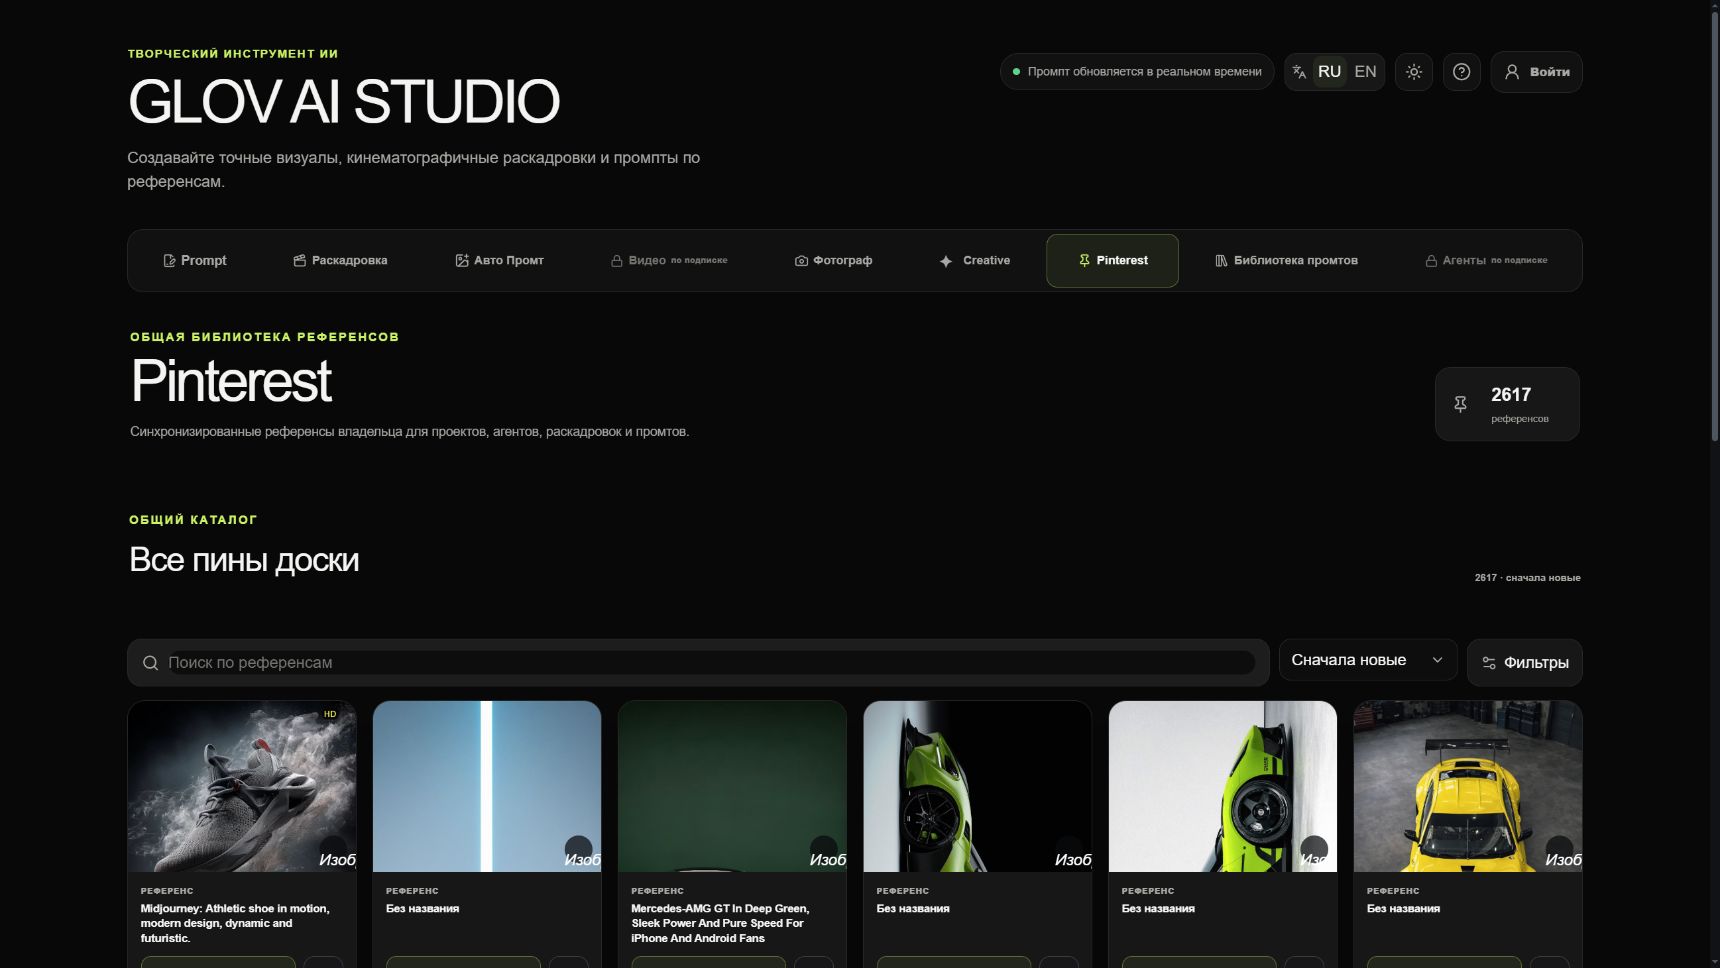Open the athletic shoe reference thumbnail
This screenshot has height=968, width=1720.
coord(242,786)
